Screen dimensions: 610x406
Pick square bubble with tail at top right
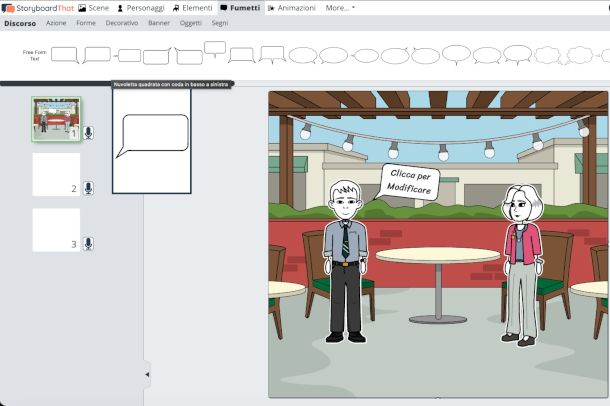point(157,56)
